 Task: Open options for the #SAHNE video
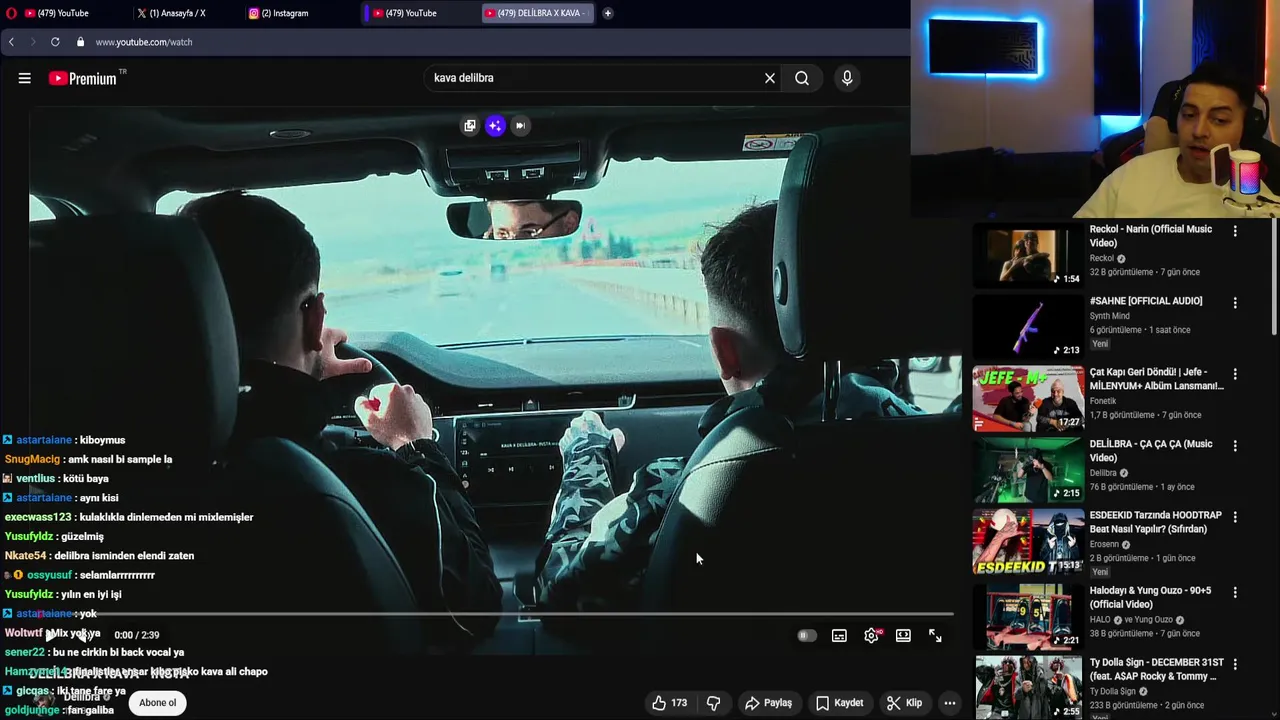1235,303
